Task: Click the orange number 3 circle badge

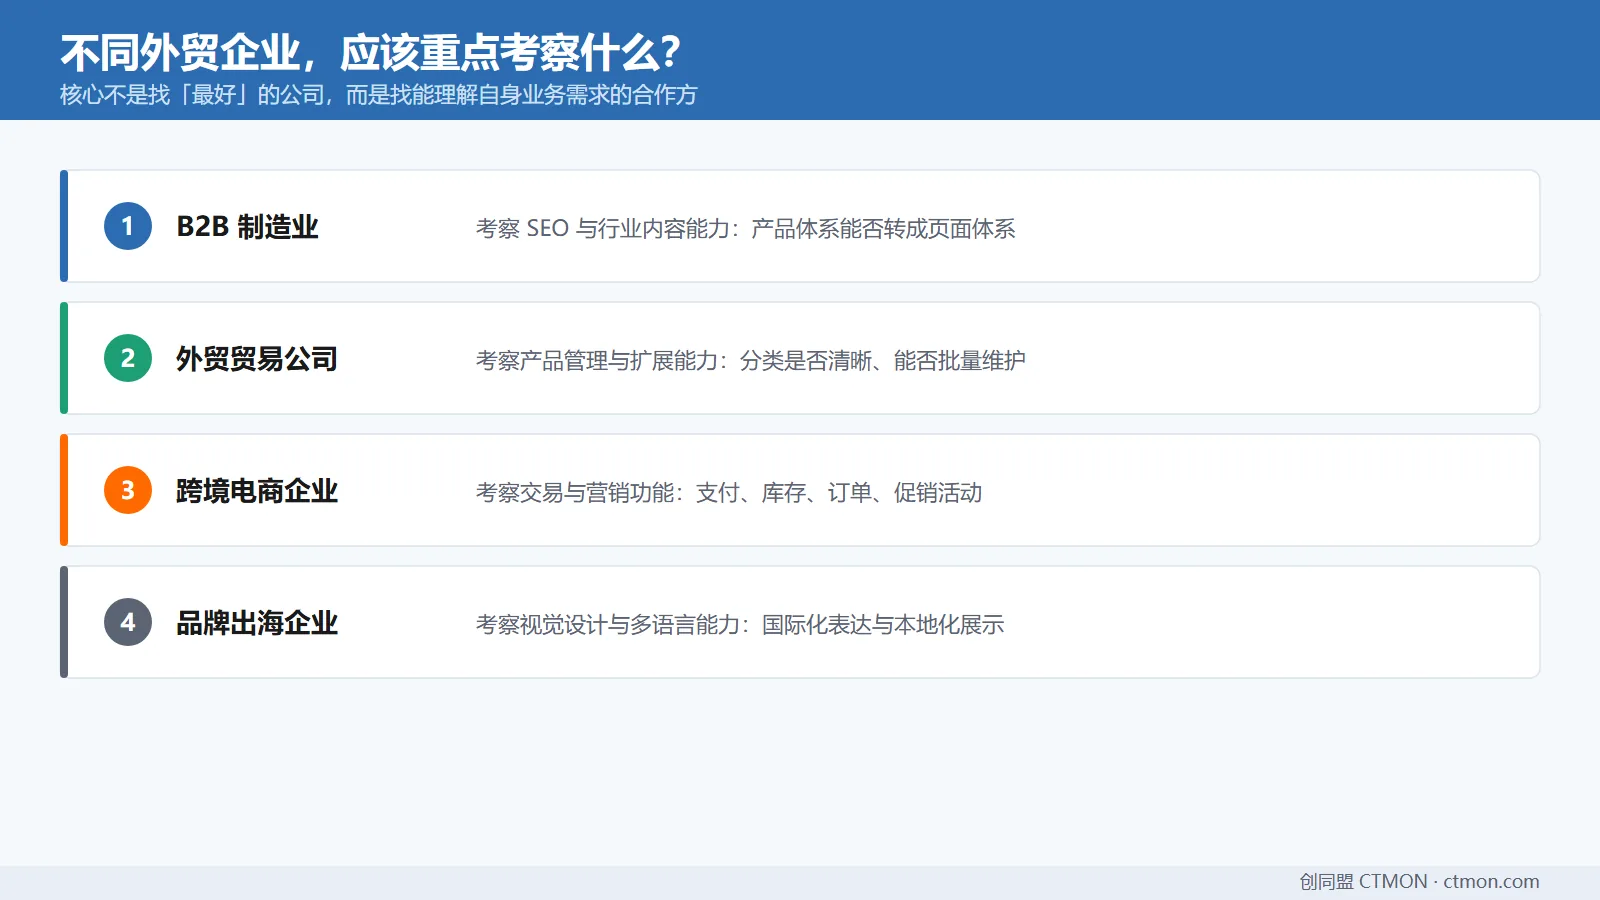Action: (x=128, y=490)
